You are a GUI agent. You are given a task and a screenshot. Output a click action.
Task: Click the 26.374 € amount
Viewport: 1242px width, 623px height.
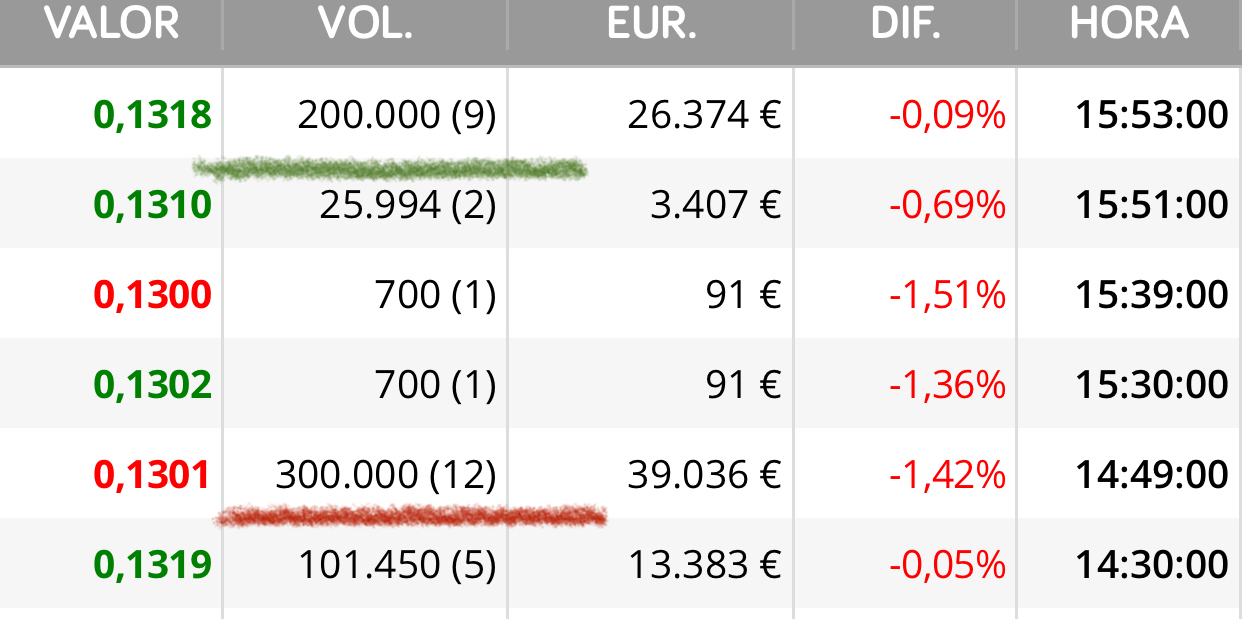[704, 115]
